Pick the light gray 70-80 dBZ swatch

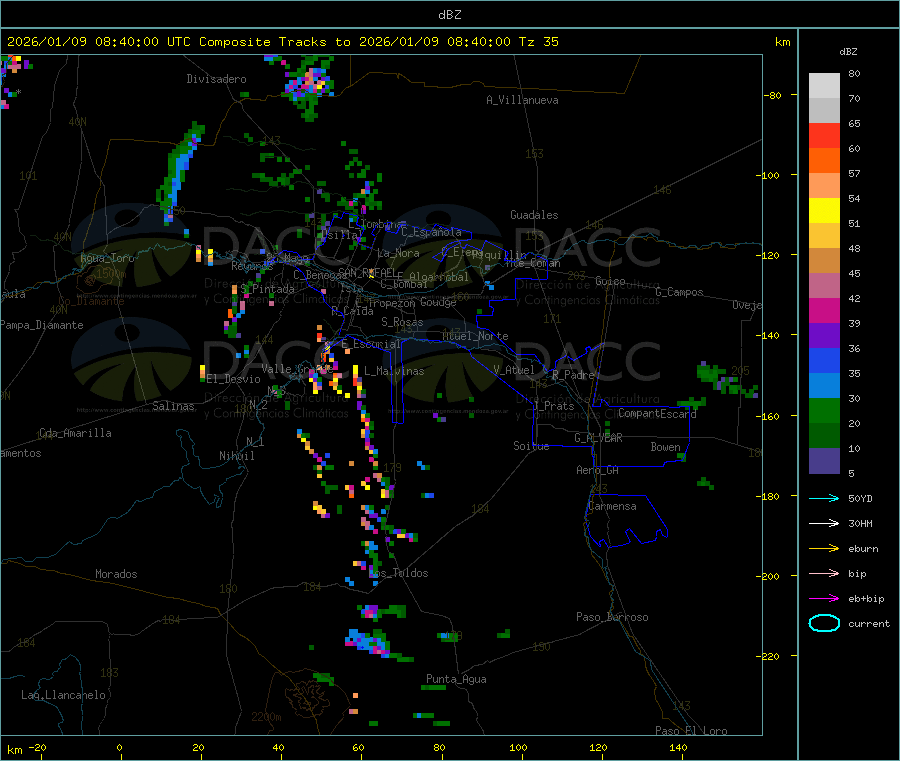click(x=824, y=86)
